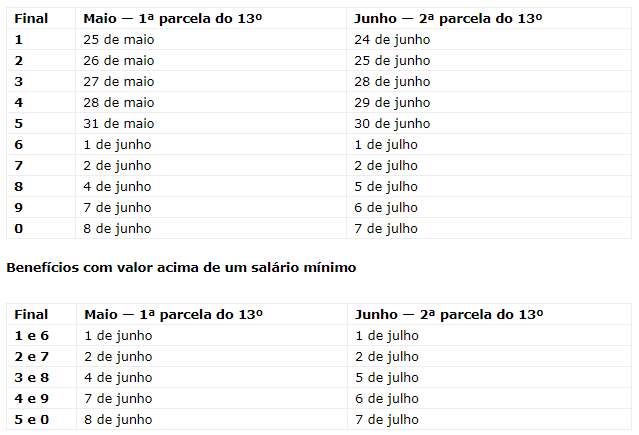
Task: Click the first table's 'Final' header
Action: click(x=31, y=18)
